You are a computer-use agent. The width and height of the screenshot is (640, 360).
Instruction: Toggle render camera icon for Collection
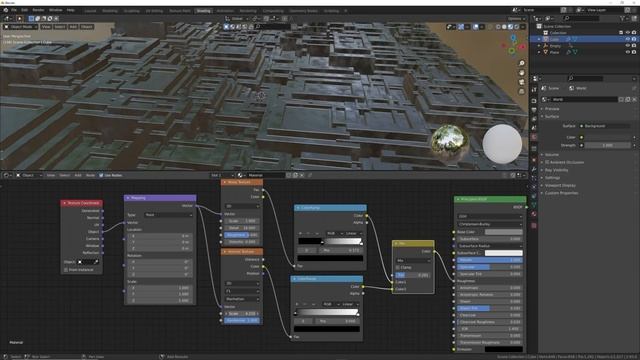coord(634,33)
